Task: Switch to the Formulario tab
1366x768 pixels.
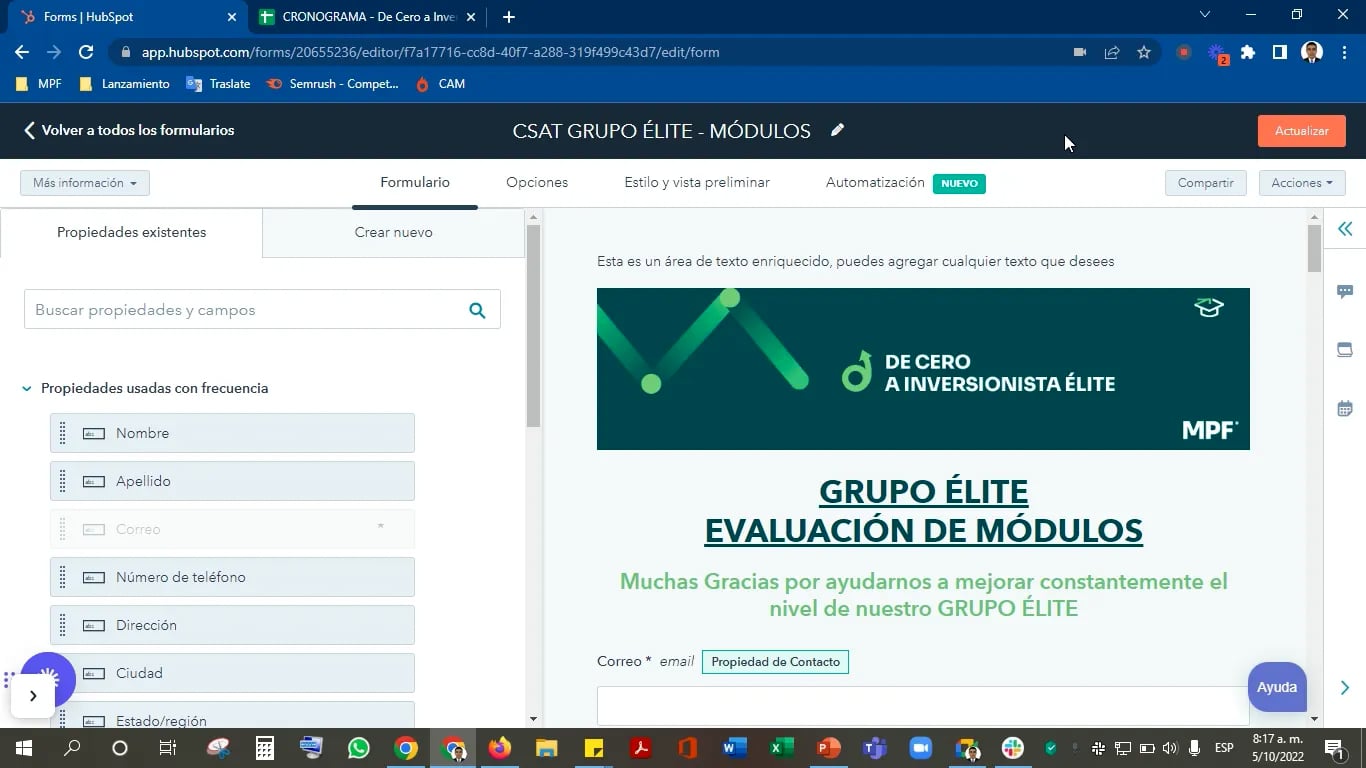Action: [x=415, y=183]
